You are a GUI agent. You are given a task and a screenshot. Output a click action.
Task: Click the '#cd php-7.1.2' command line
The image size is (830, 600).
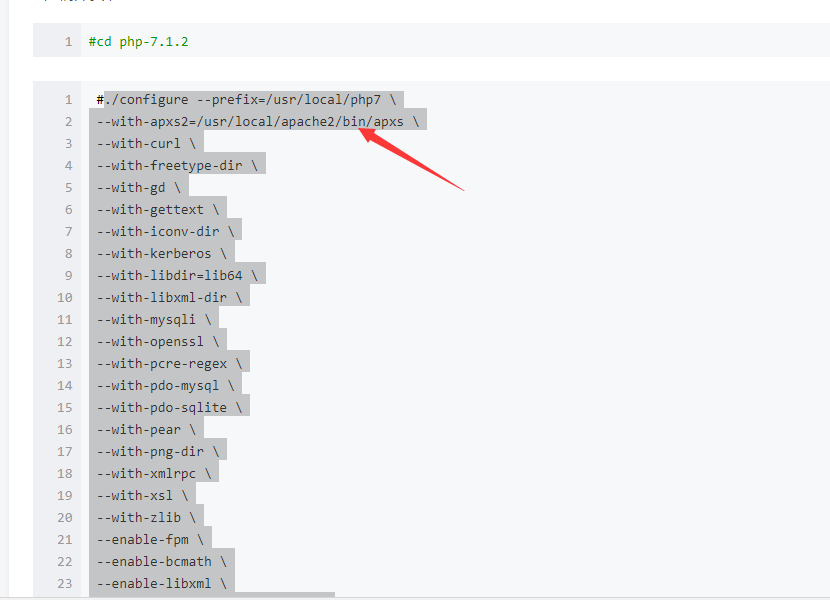click(139, 42)
